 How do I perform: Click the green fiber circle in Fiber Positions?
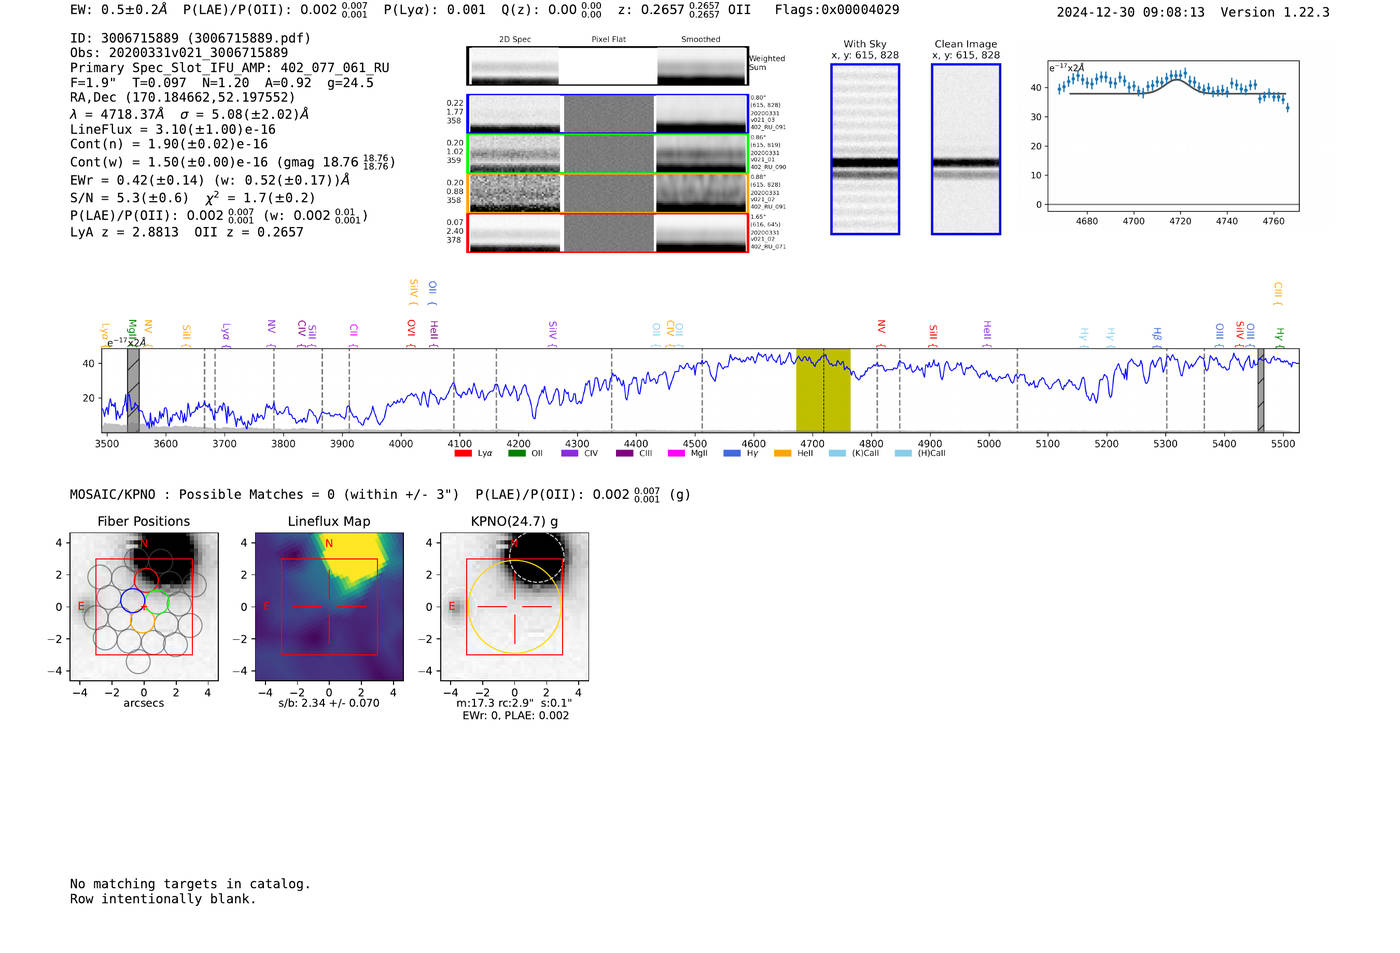coord(155,602)
